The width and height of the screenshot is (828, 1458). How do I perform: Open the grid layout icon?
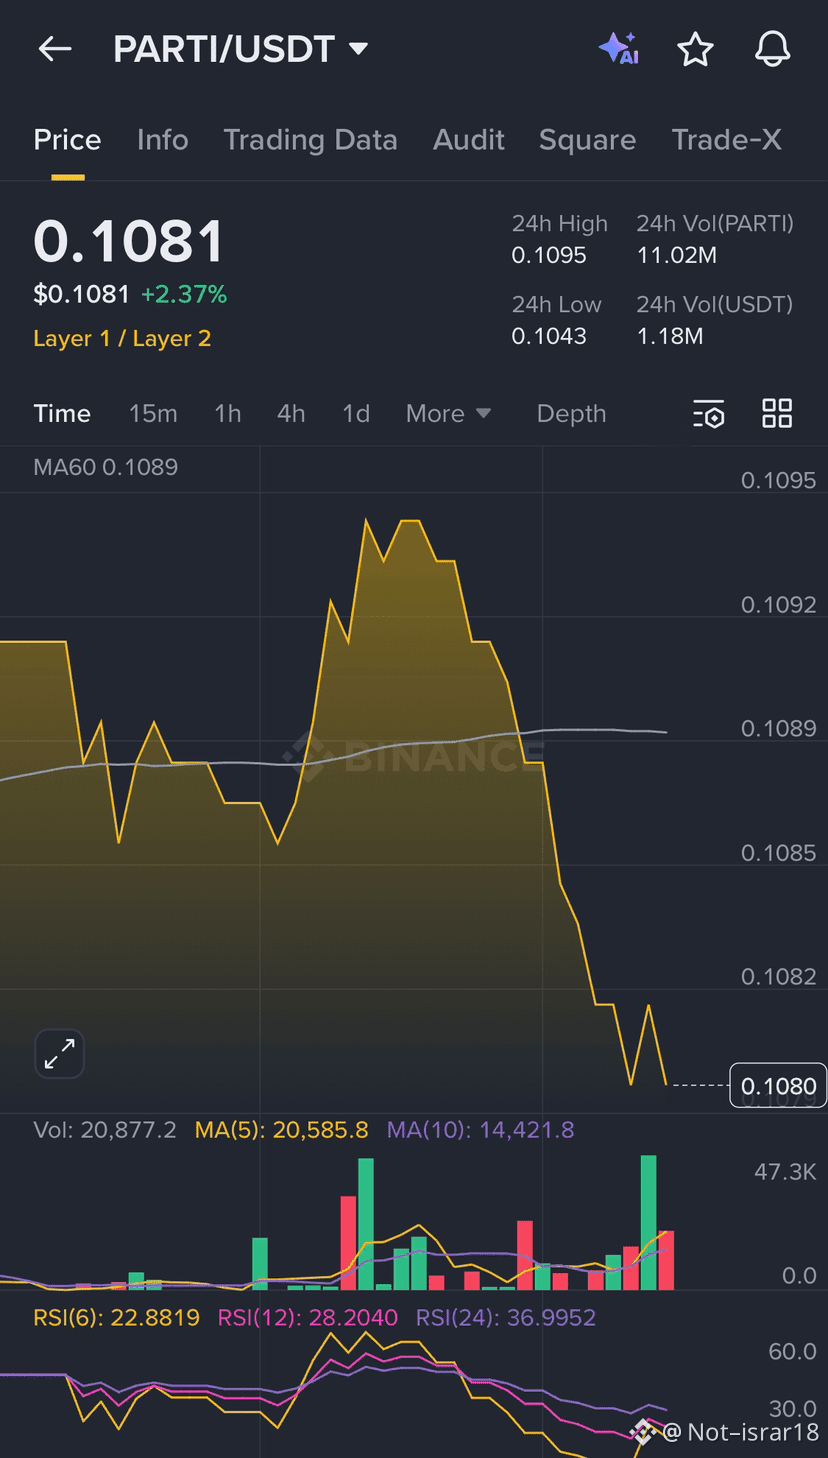click(x=777, y=414)
